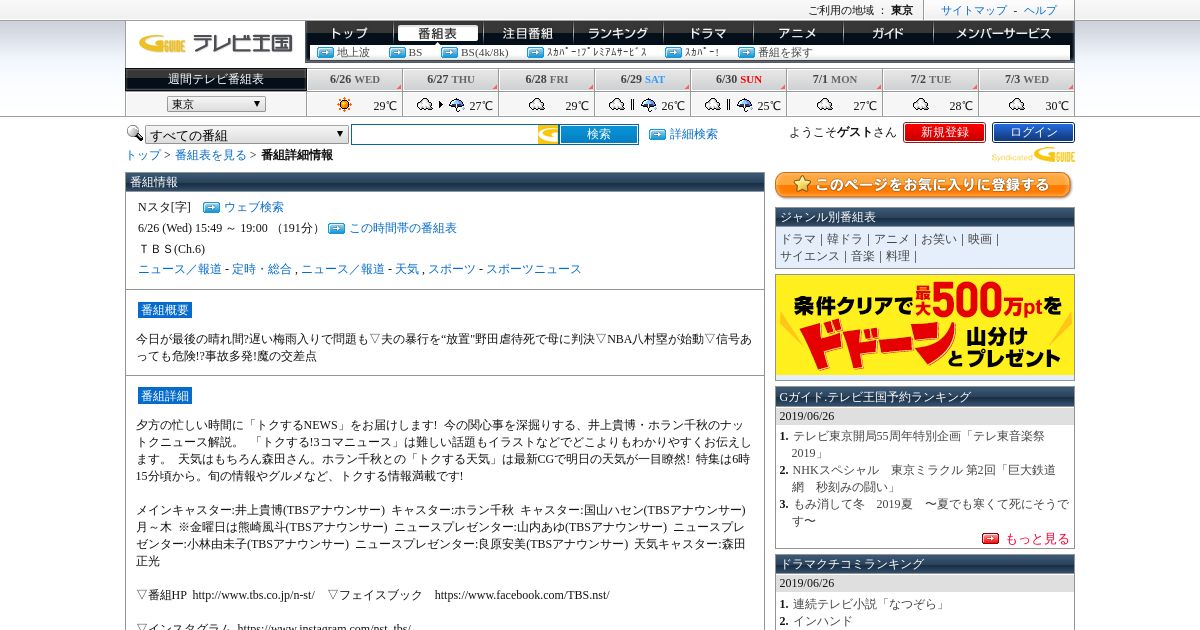Focus the program search text field
The image size is (1200, 630).
[444, 134]
